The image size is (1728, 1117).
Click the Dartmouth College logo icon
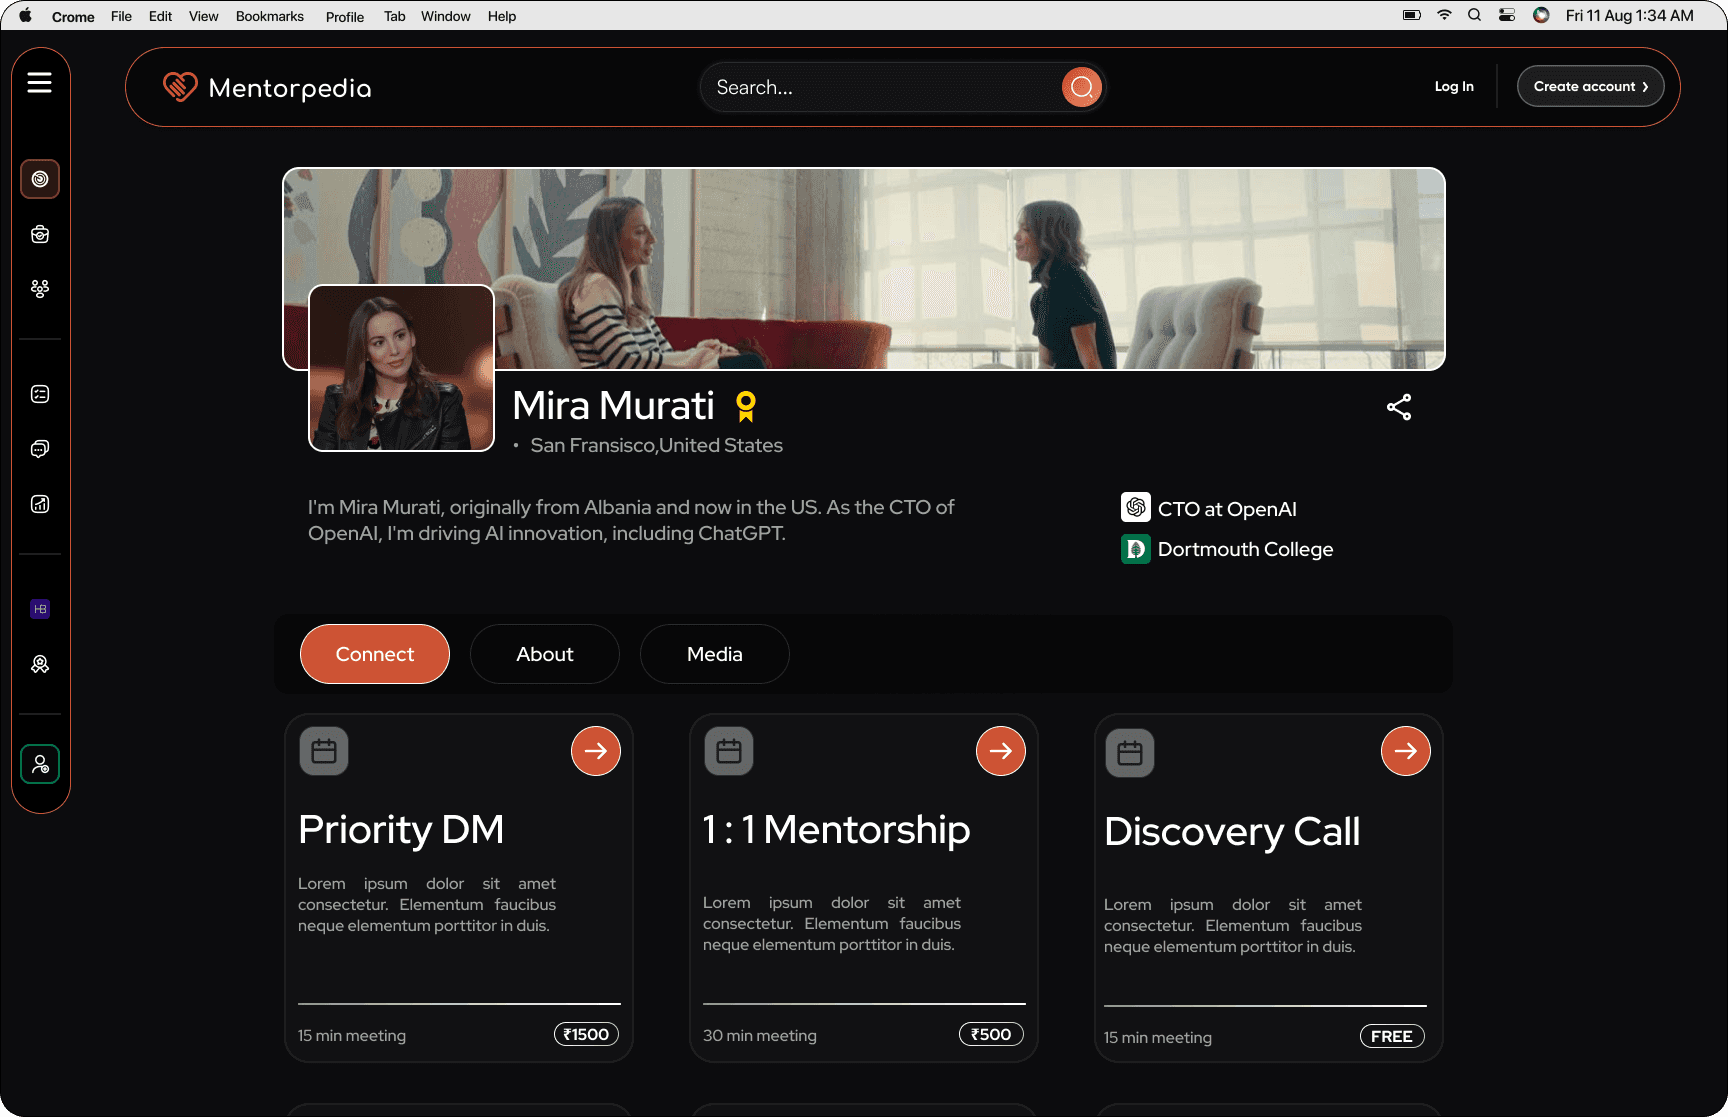point(1136,549)
